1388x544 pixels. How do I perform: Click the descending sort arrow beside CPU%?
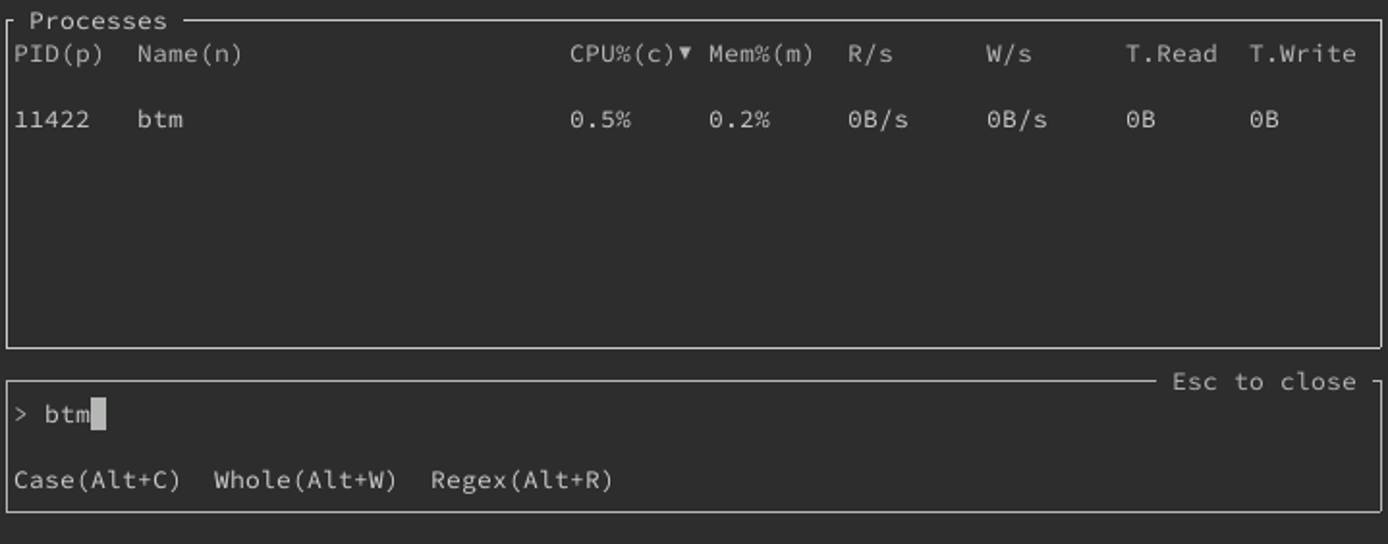tap(685, 53)
